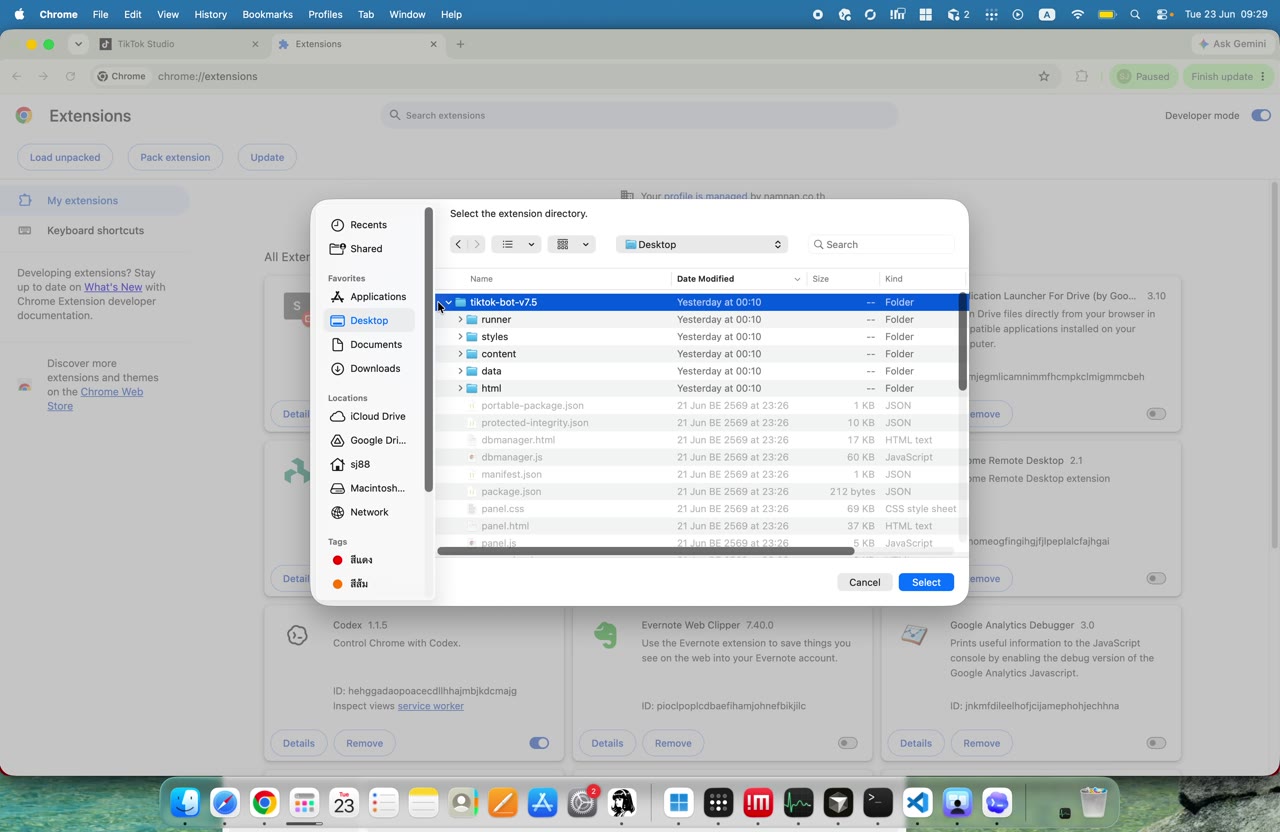Click Search extensions field

[639, 115]
